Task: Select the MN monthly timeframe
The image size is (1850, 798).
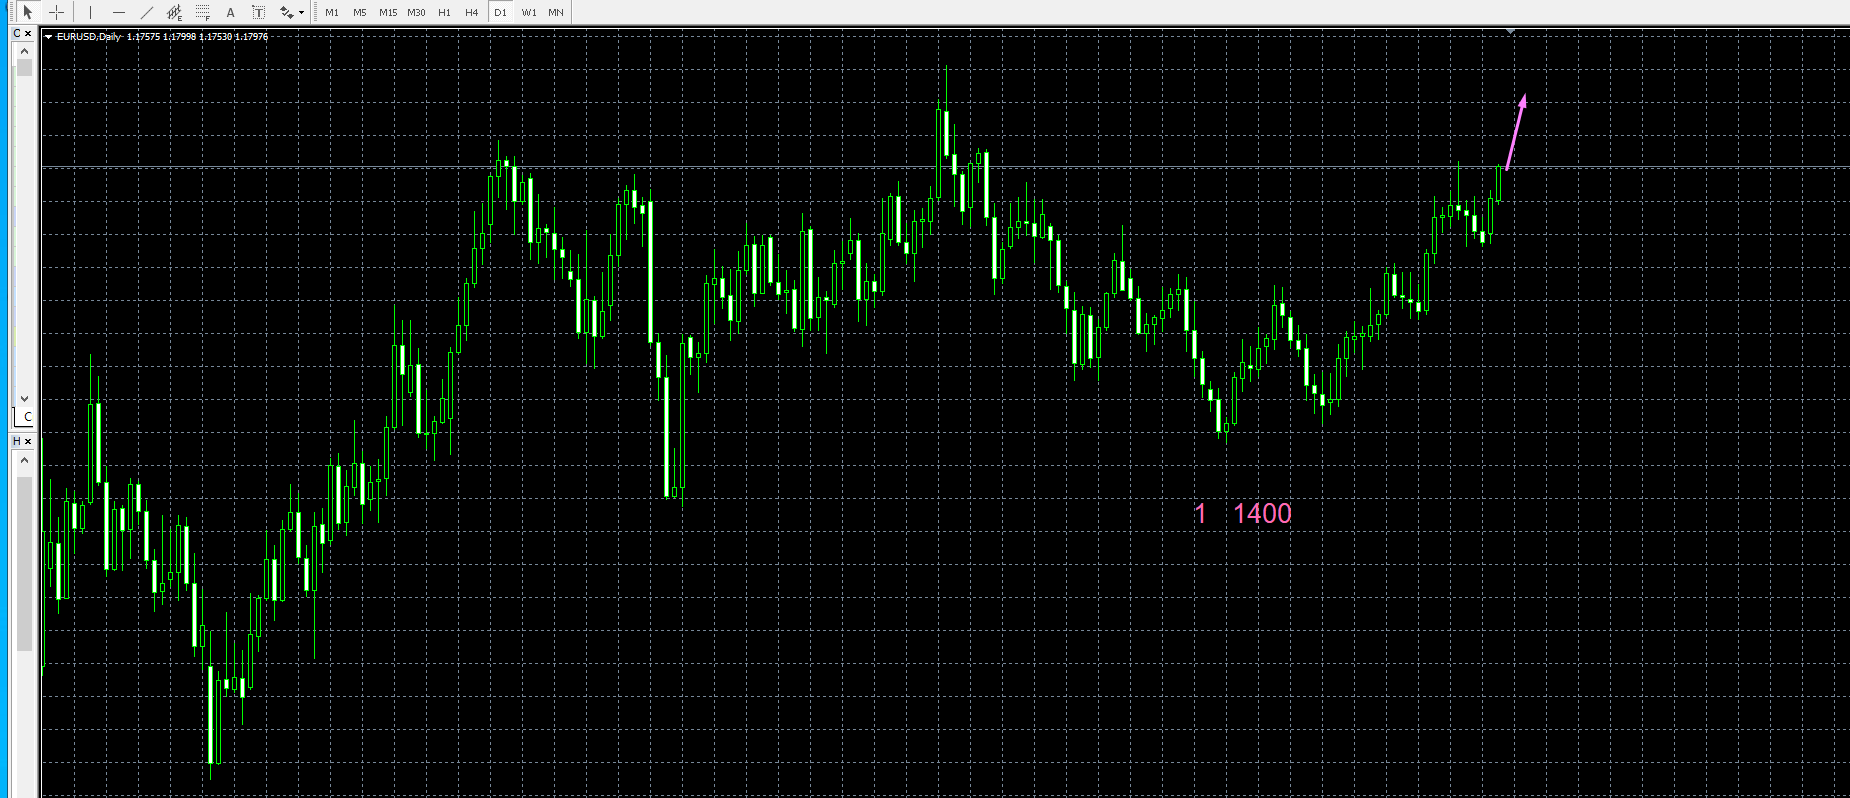Action: (556, 12)
